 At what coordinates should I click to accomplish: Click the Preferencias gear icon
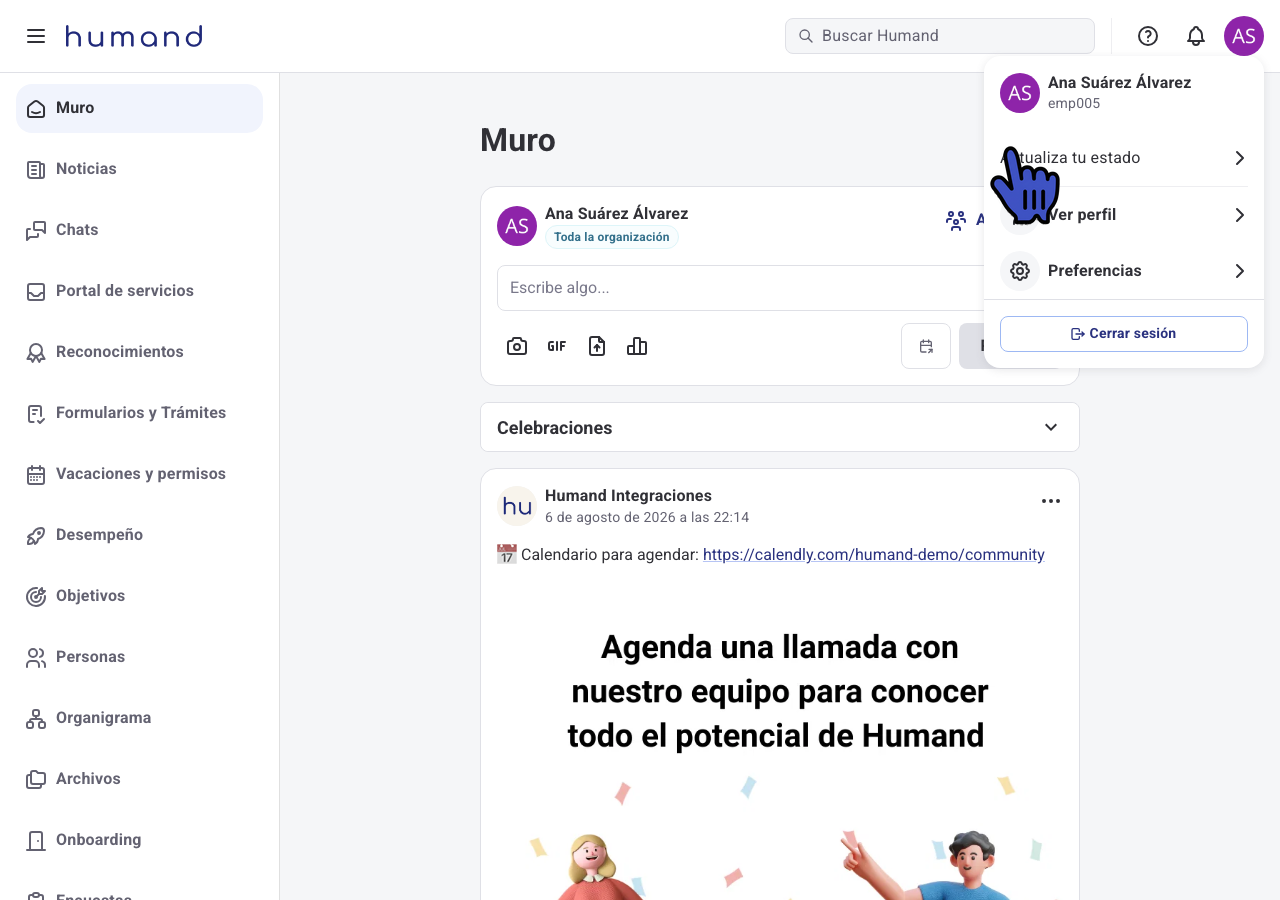[x=1020, y=271]
